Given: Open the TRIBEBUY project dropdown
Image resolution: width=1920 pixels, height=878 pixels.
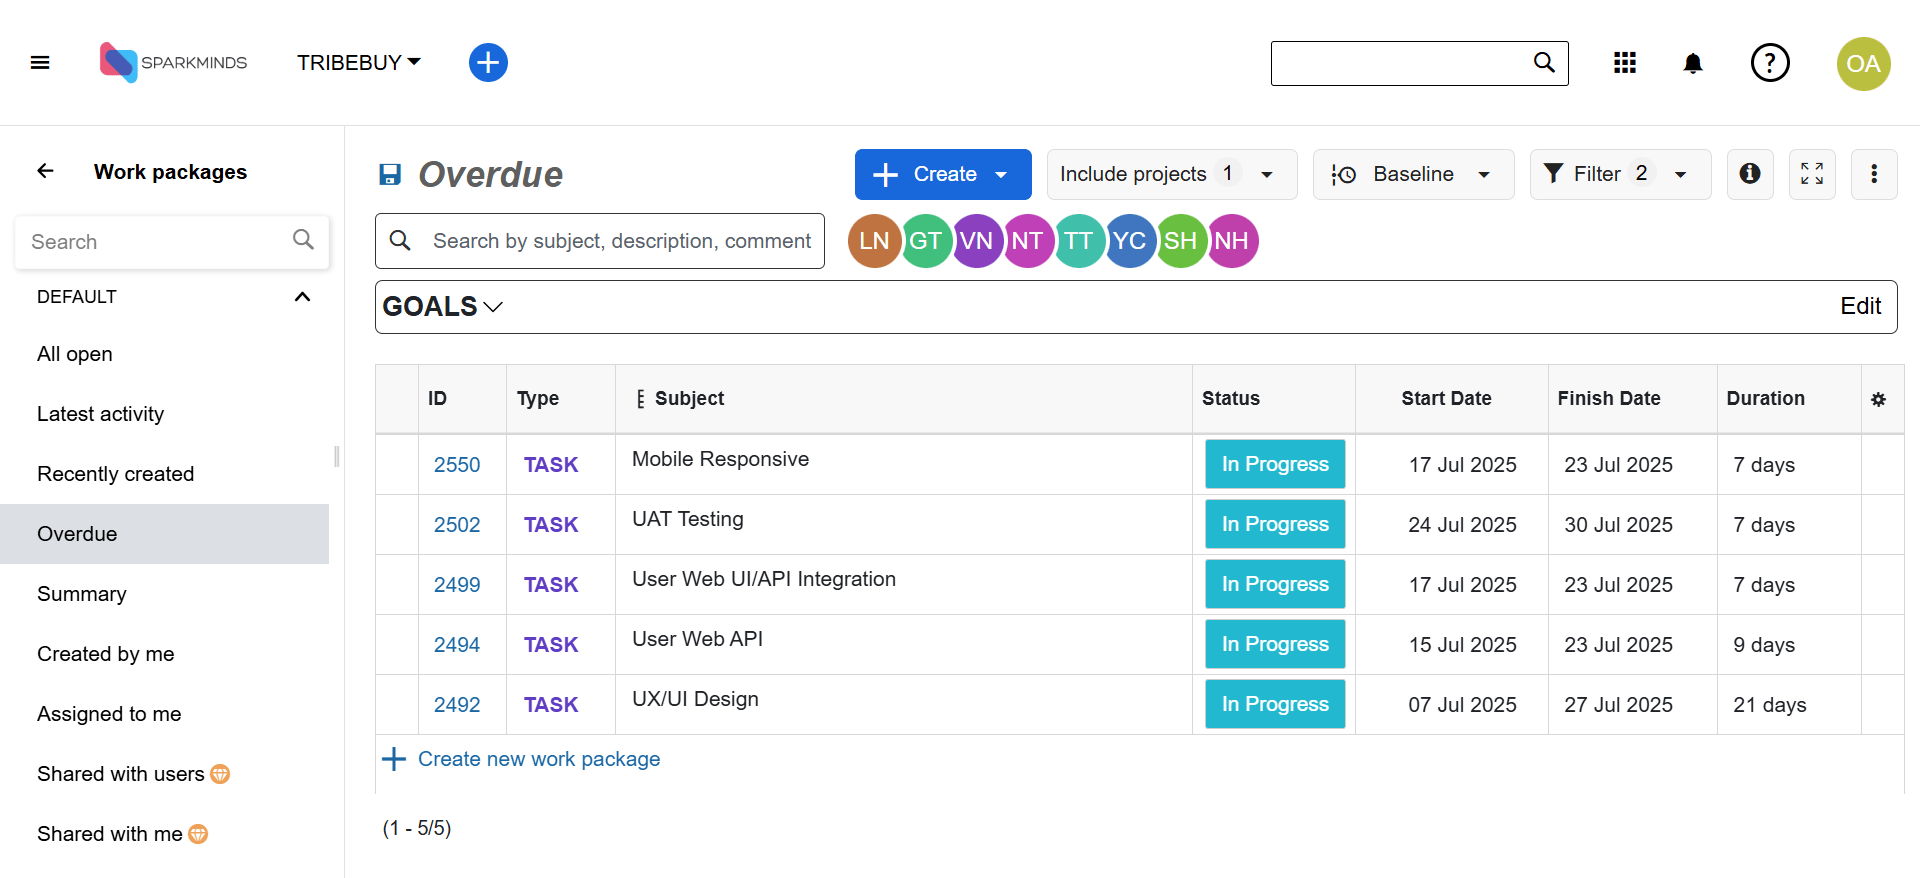Looking at the screenshot, I should 358,63.
